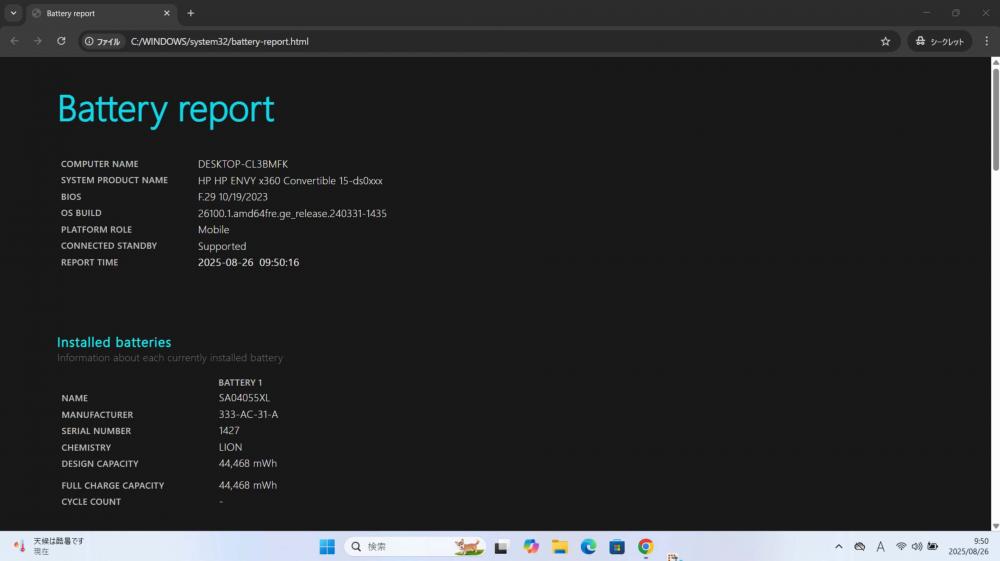
Task: Click manufacturer value 333-AC-31-A
Action: click(x=248, y=414)
